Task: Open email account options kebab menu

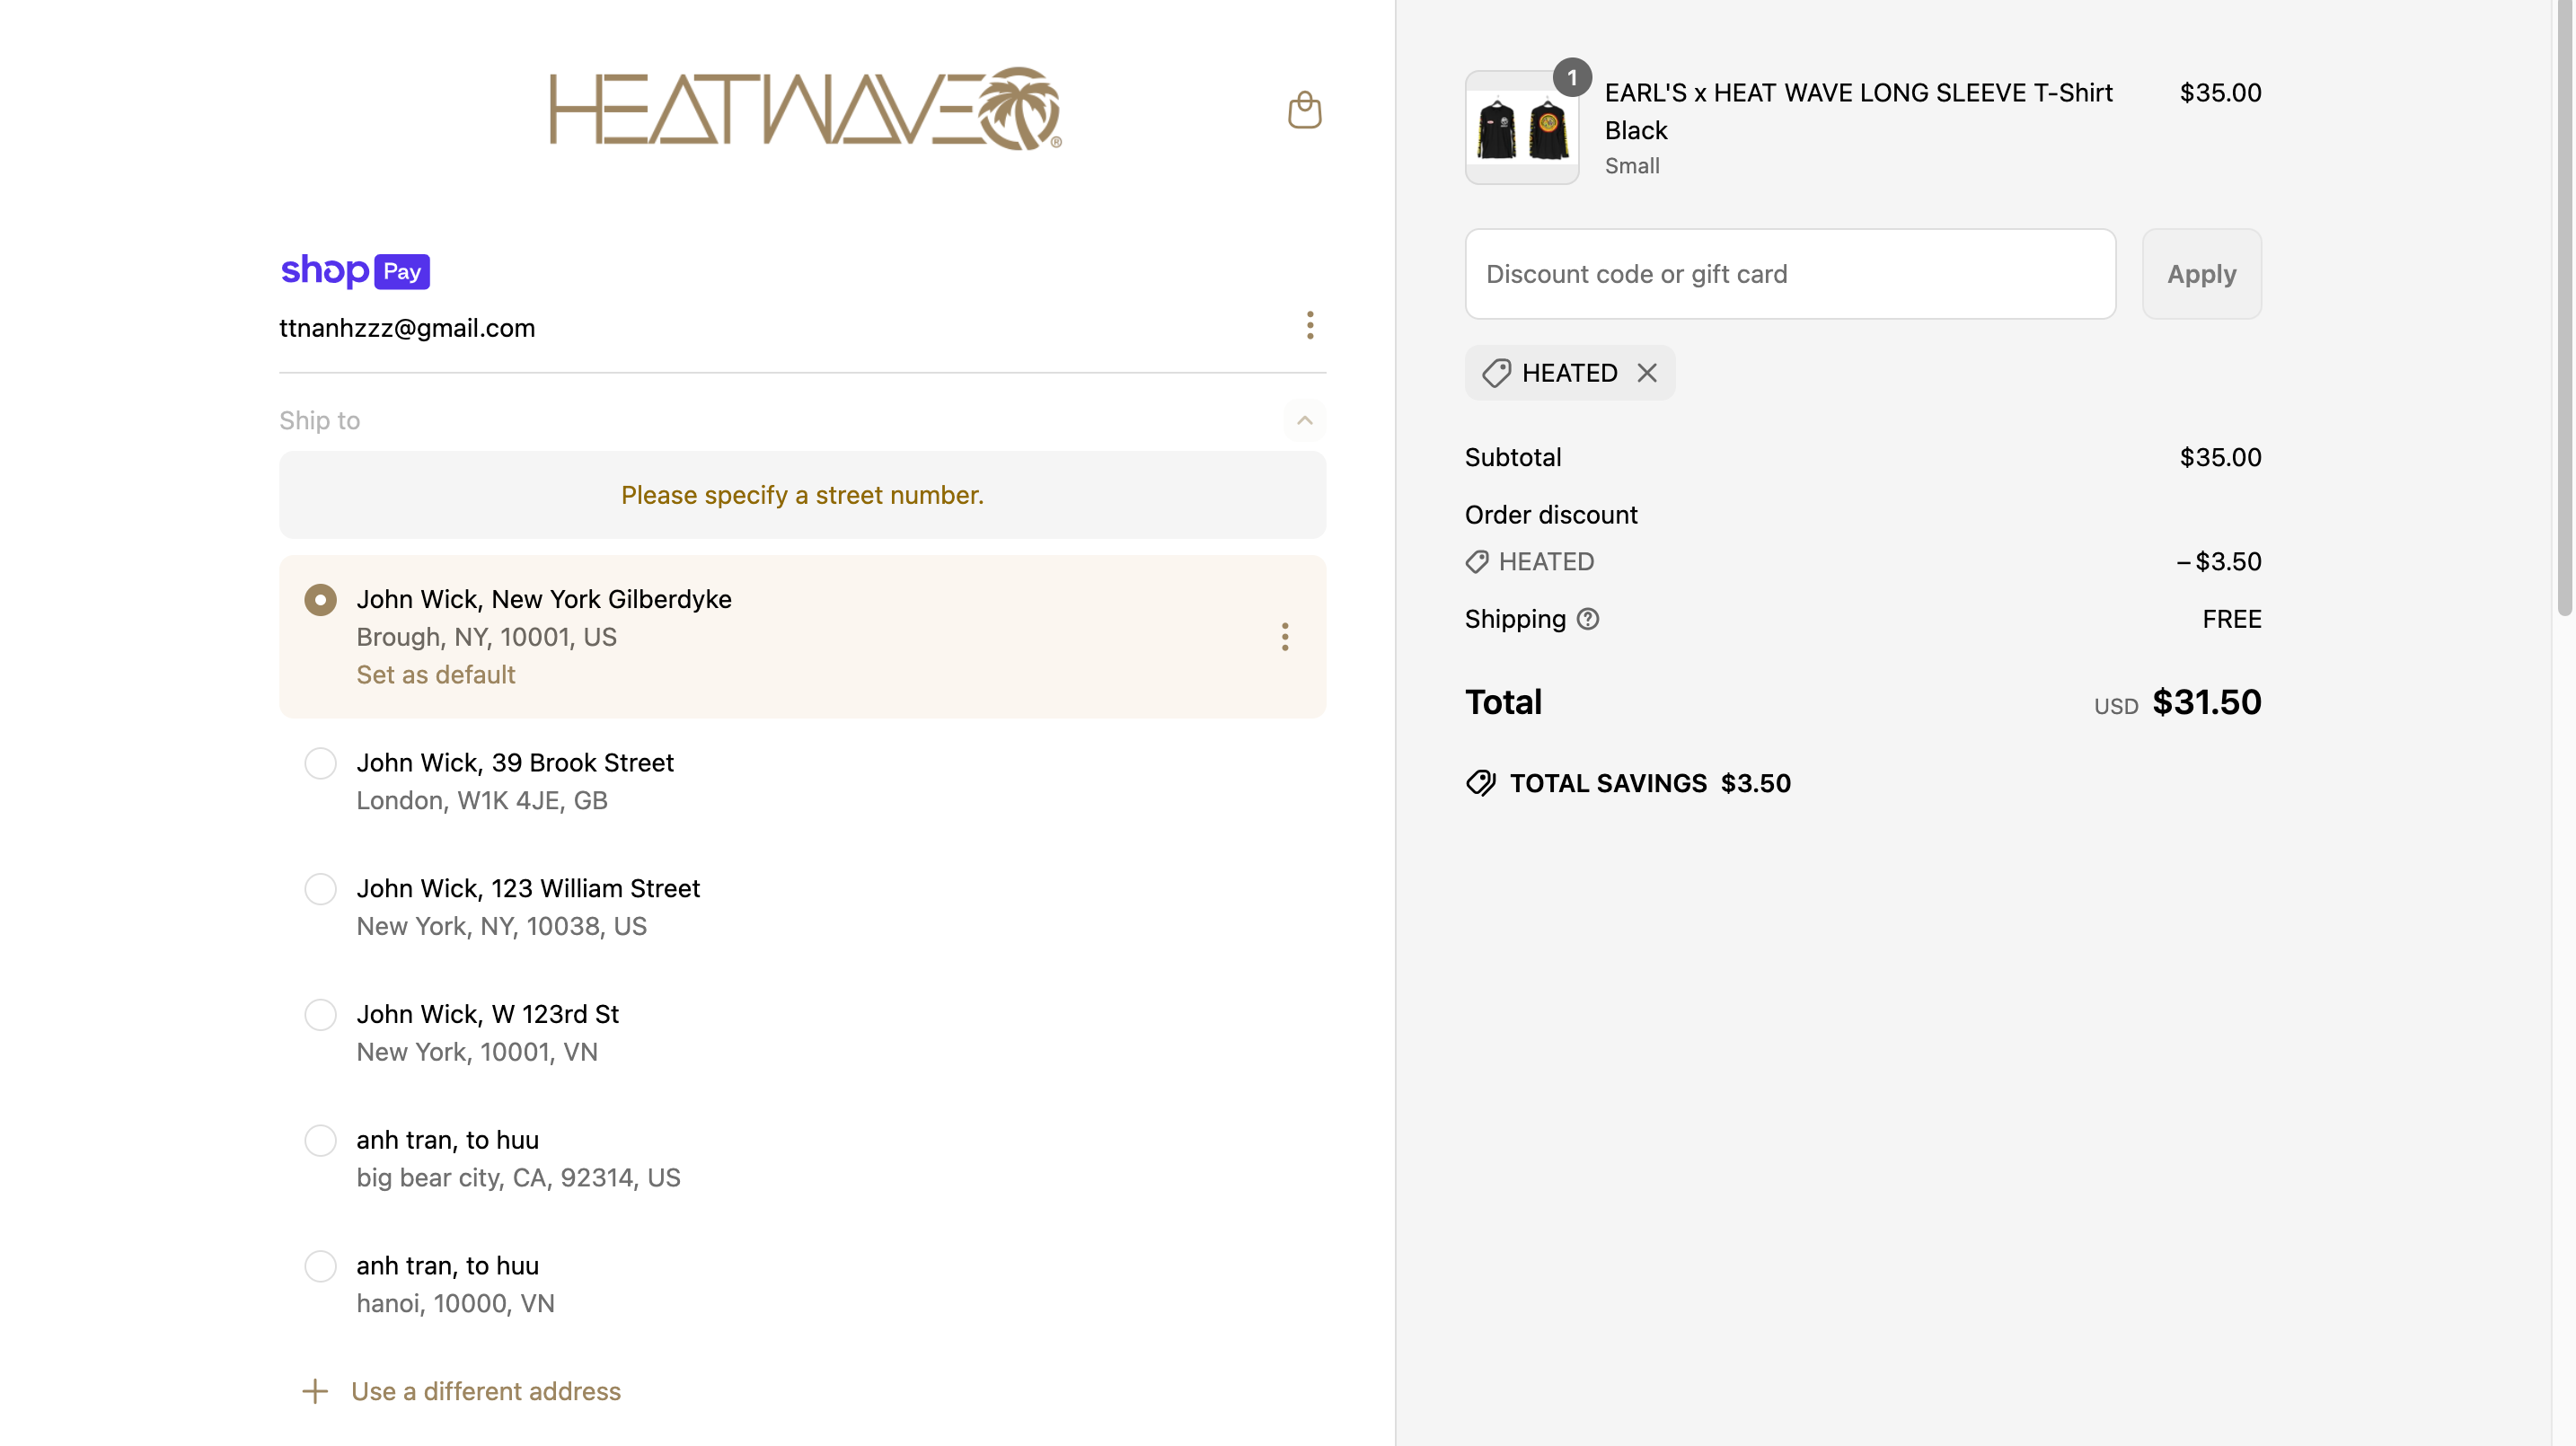Action: pos(1309,325)
